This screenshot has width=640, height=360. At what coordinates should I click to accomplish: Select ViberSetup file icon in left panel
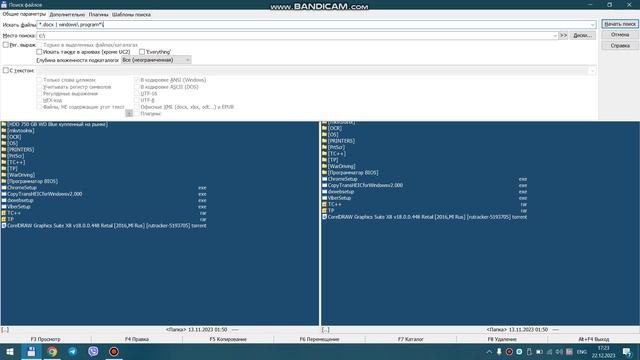(x=4, y=207)
